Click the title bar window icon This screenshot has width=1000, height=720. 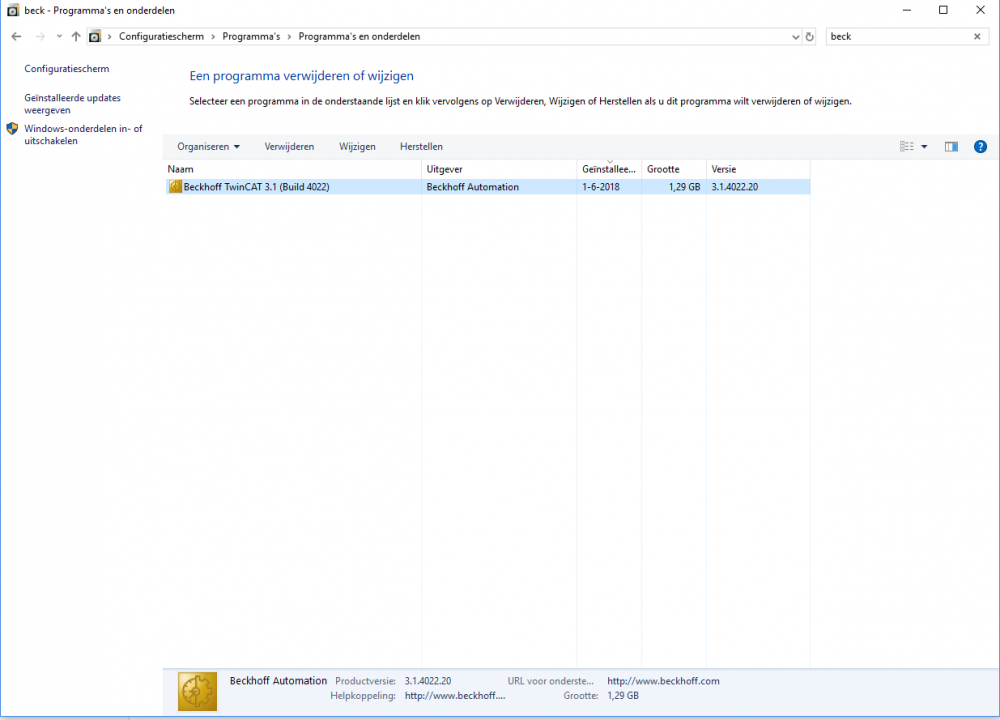pos(12,10)
